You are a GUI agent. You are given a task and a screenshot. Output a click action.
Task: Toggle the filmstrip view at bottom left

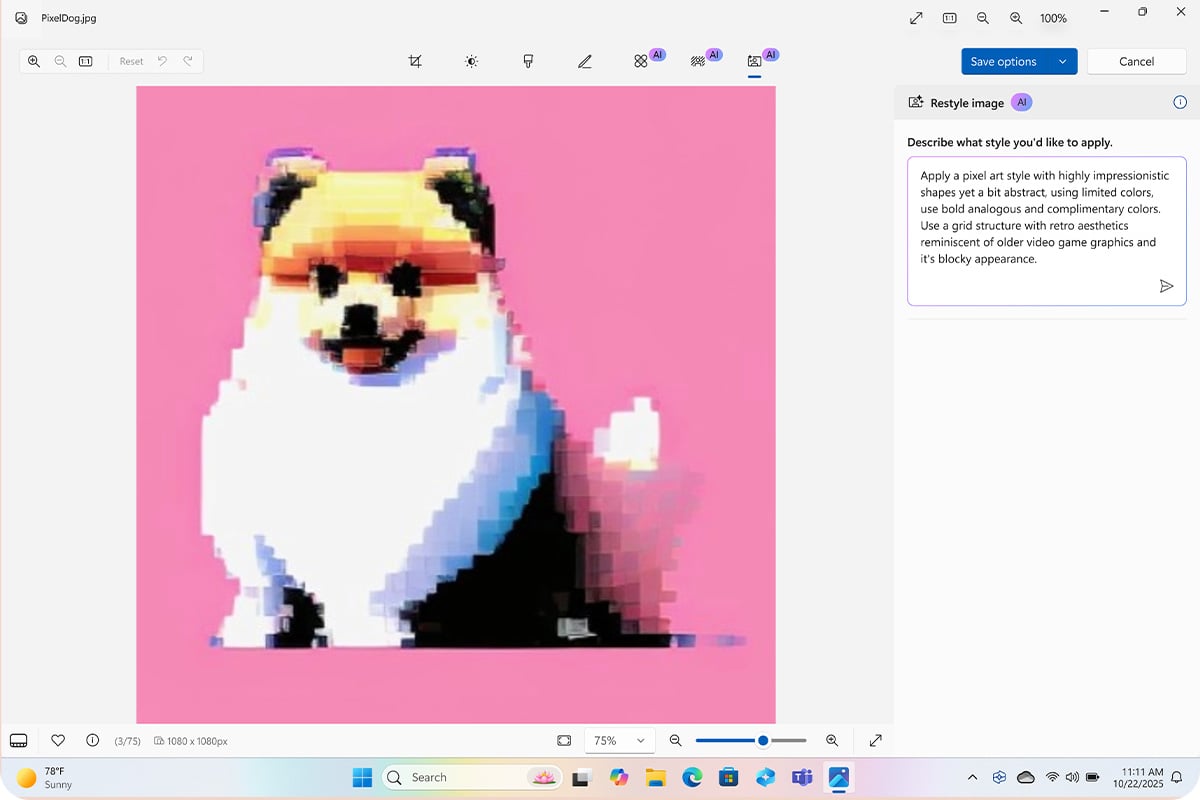pos(18,740)
